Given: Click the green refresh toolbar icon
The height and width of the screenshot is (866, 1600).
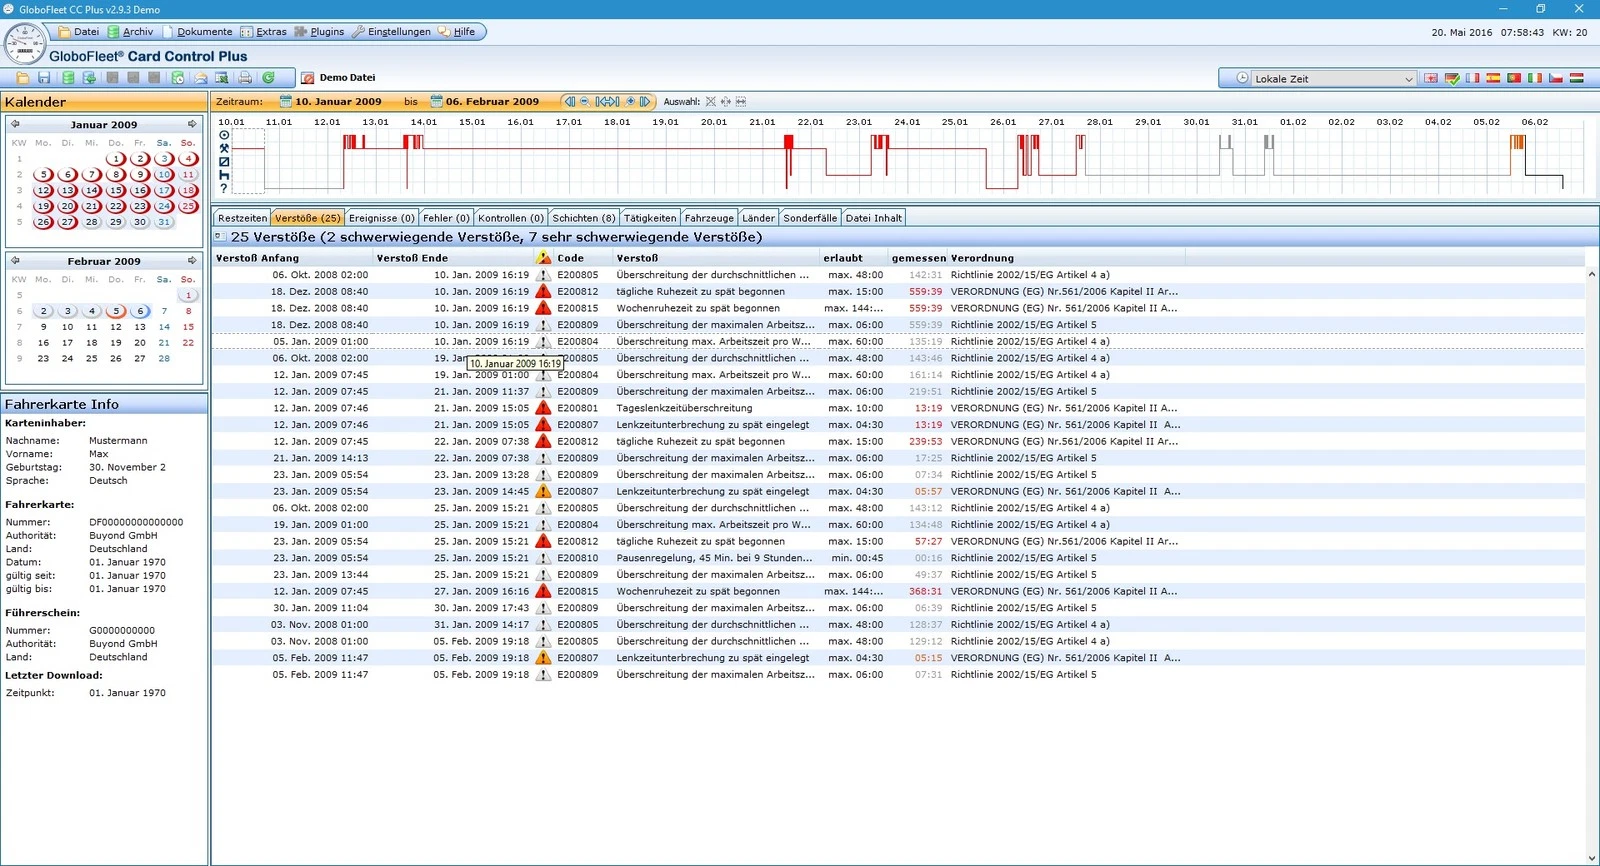Looking at the screenshot, I should [x=268, y=77].
